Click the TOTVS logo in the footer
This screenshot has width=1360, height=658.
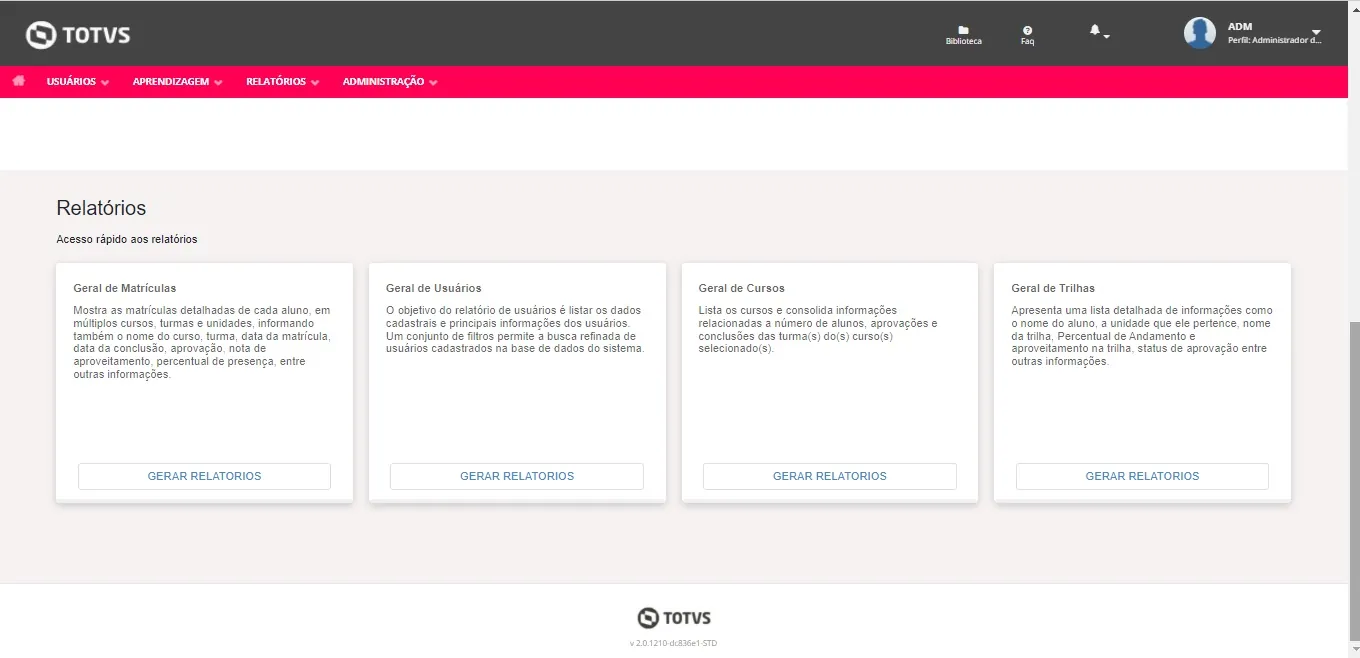click(x=674, y=617)
